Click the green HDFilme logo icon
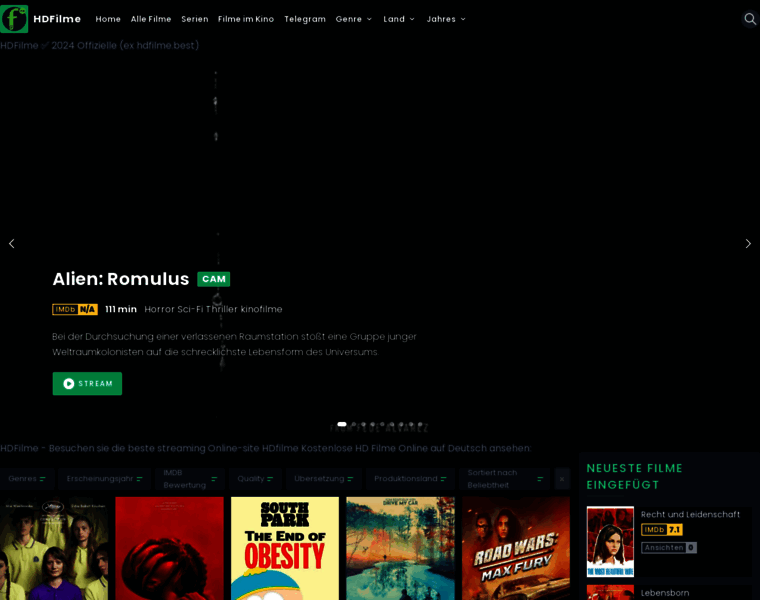The image size is (760, 600). (14, 19)
